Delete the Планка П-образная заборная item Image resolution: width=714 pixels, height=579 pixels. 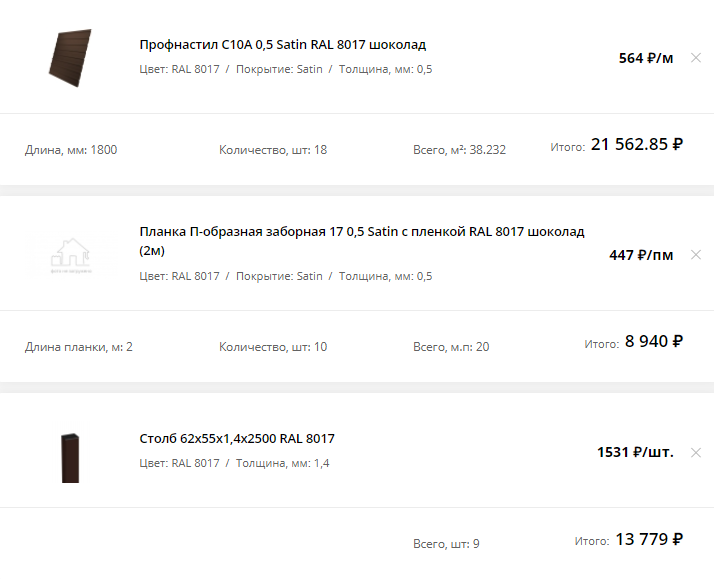click(x=696, y=255)
